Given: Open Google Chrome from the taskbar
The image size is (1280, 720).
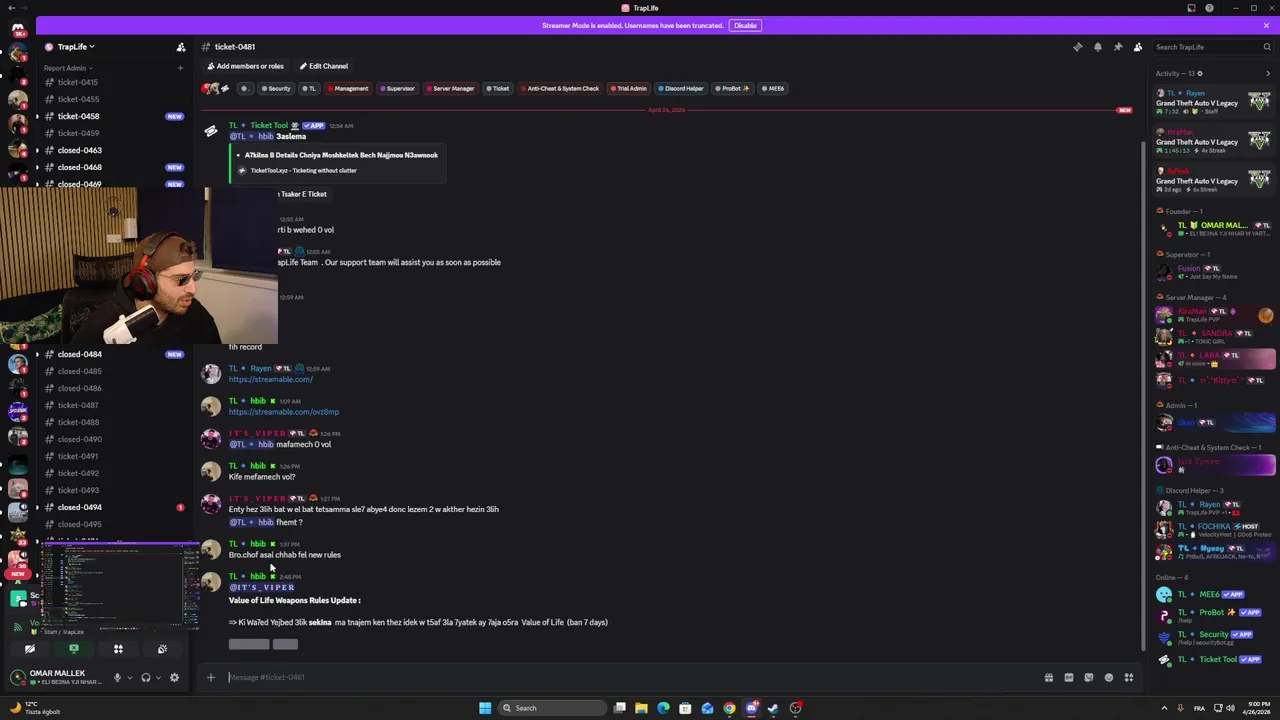Looking at the screenshot, I should coord(729,708).
